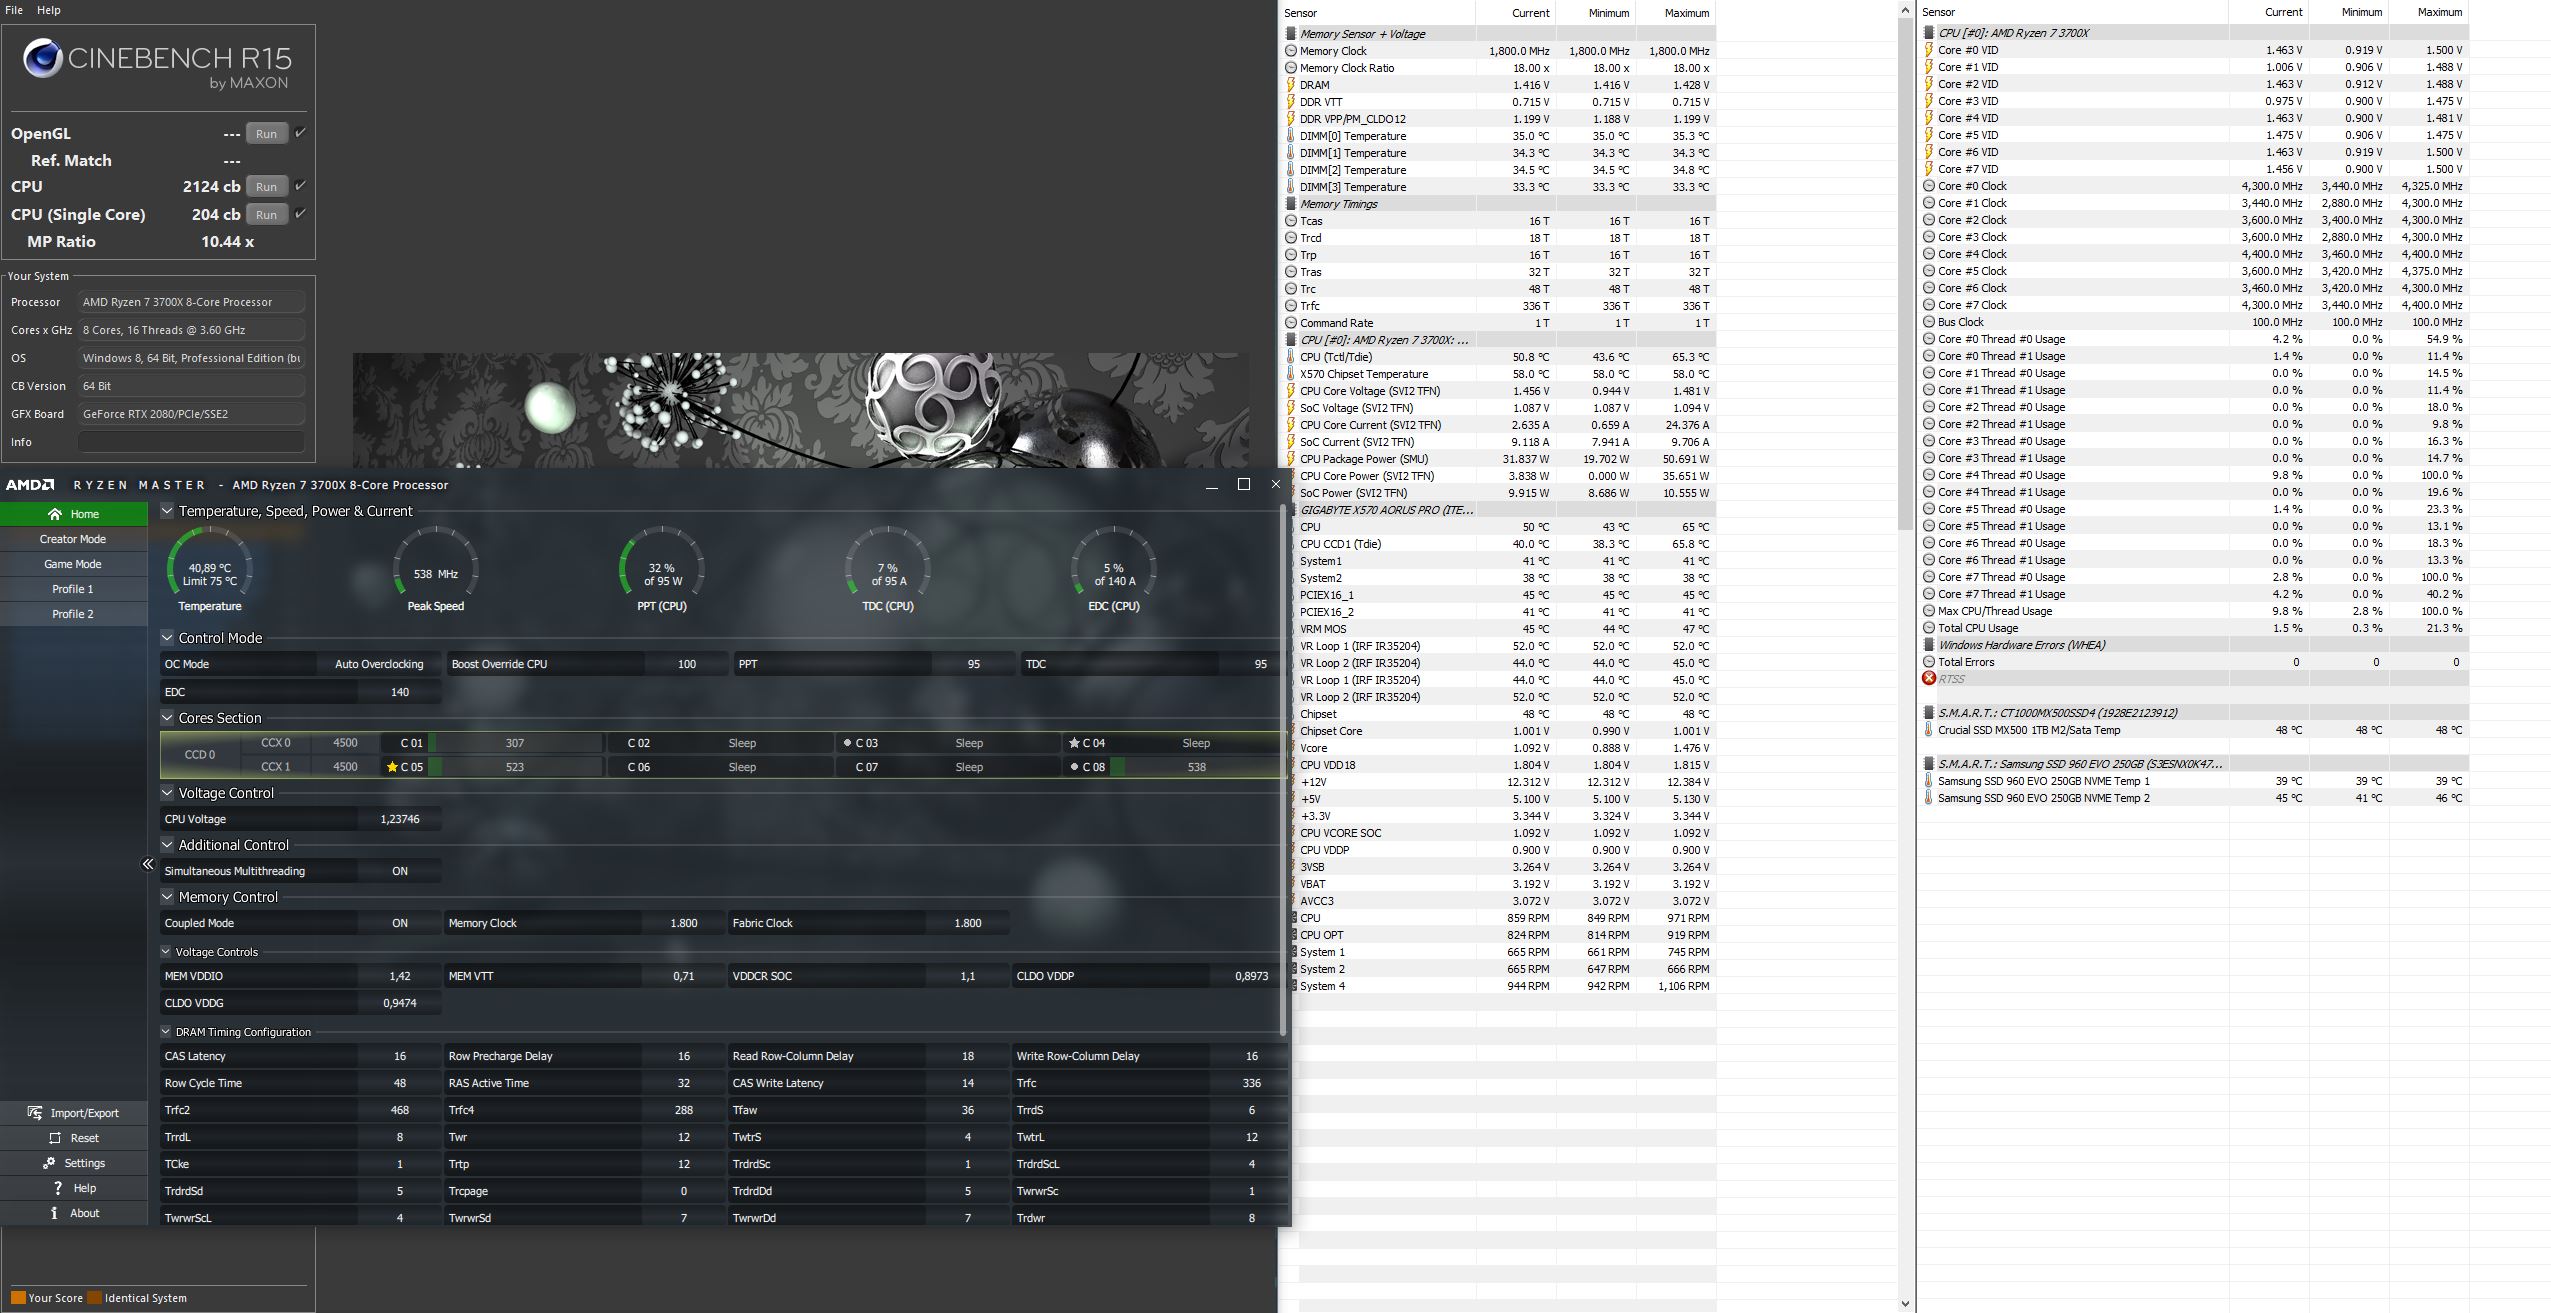Toggle the CPU (Single Core) checkmark
Image resolution: width=2551 pixels, height=1313 pixels.
point(300,213)
